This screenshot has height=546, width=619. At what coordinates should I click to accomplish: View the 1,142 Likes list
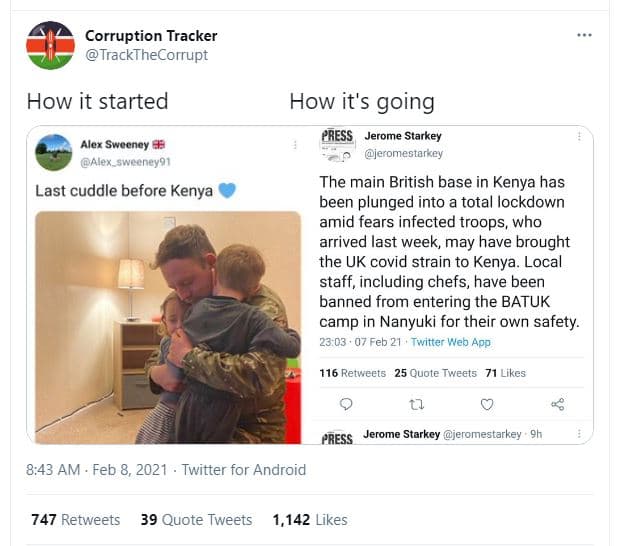tap(310, 519)
